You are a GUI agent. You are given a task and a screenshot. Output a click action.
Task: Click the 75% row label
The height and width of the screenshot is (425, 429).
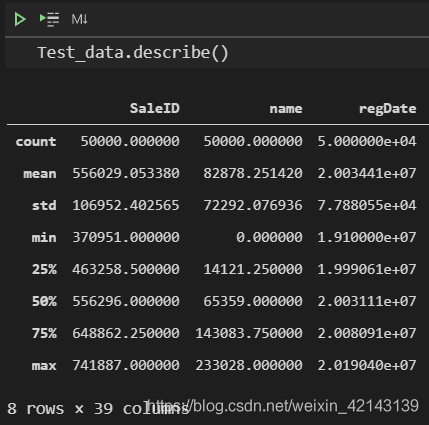point(44,333)
